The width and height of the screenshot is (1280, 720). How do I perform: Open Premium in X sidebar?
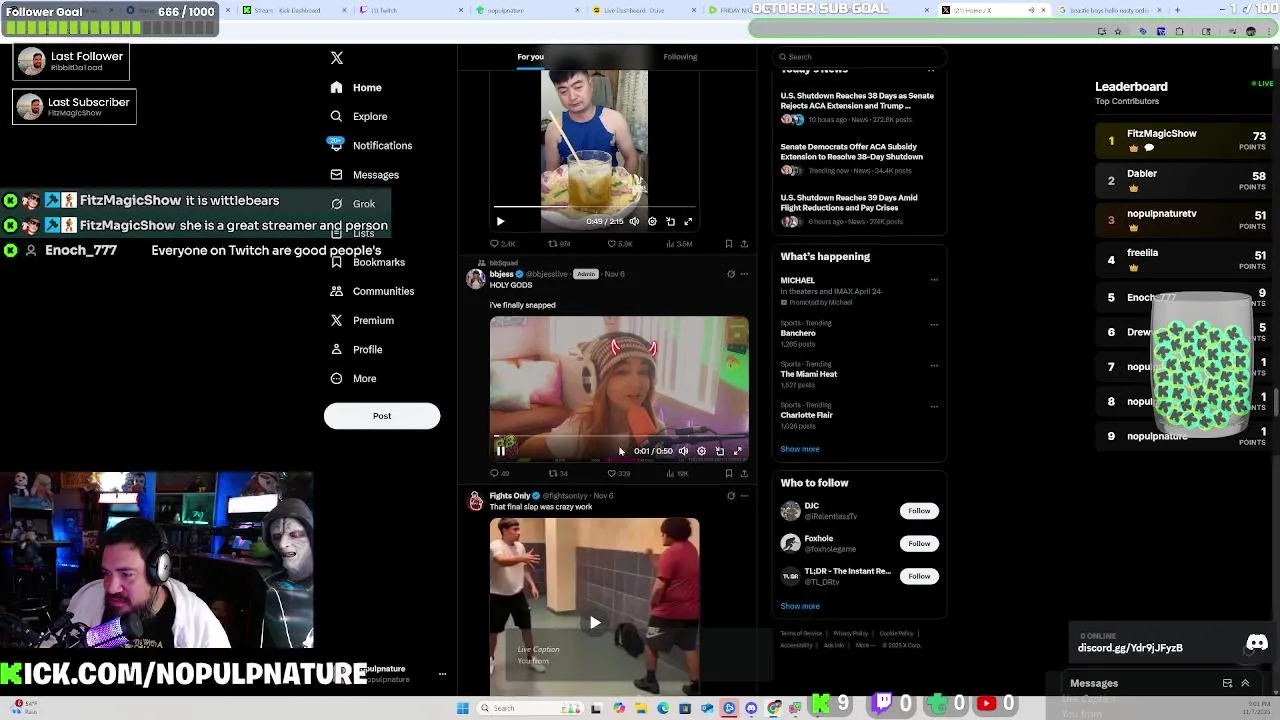coord(361,320)
